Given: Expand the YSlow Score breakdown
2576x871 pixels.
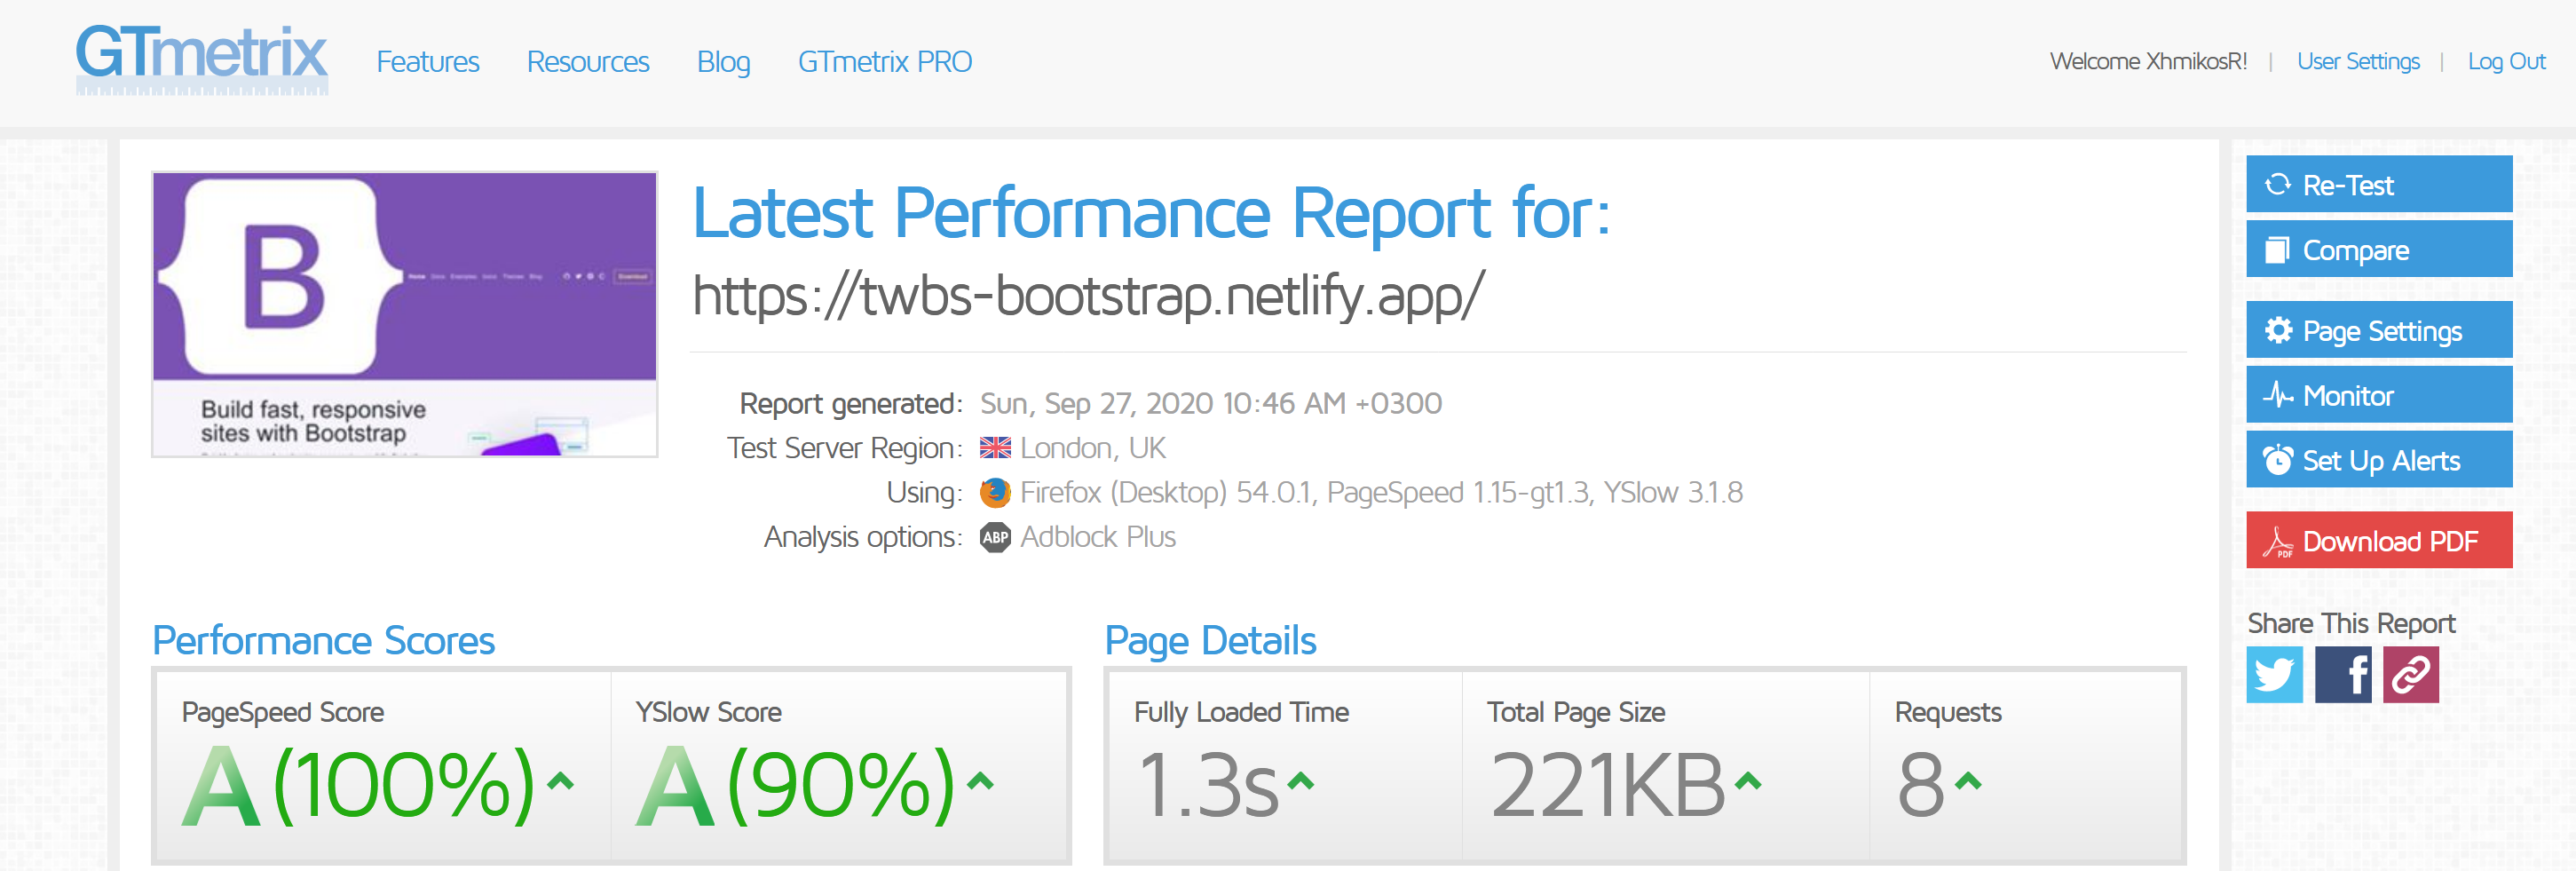Looking at the screenshot, I should coord(979,783).
